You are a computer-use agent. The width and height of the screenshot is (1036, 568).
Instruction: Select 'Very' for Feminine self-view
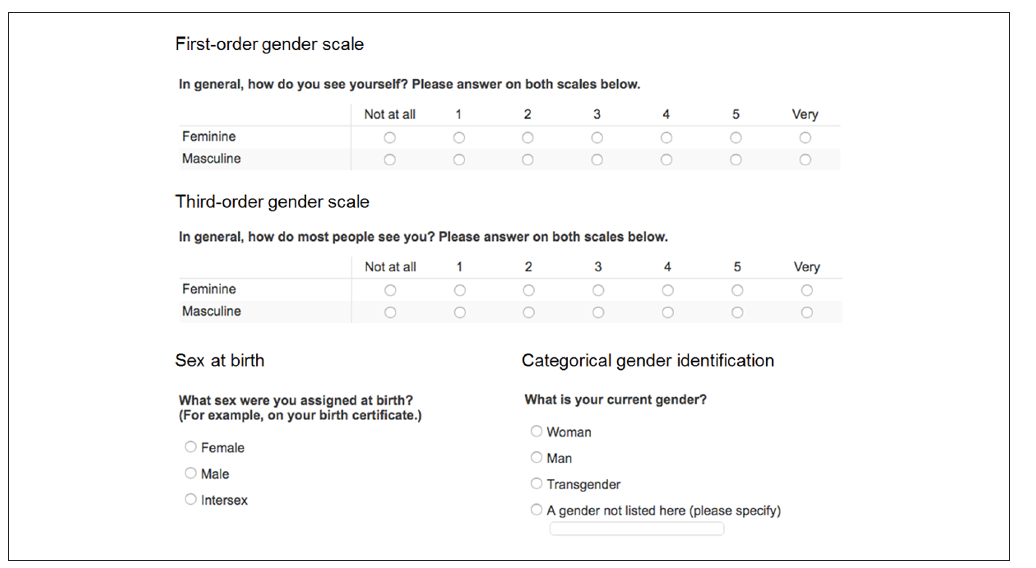(805, 138)
